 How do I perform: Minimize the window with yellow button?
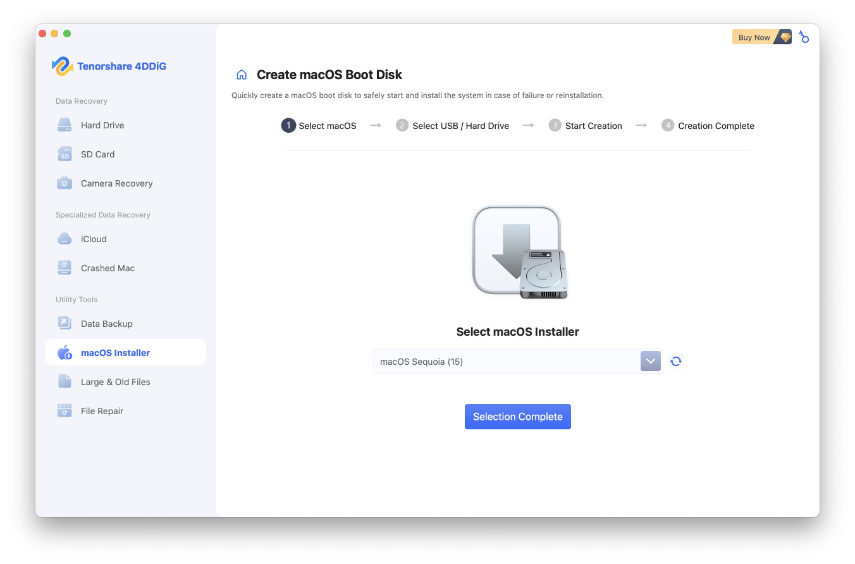coord(55,34)
